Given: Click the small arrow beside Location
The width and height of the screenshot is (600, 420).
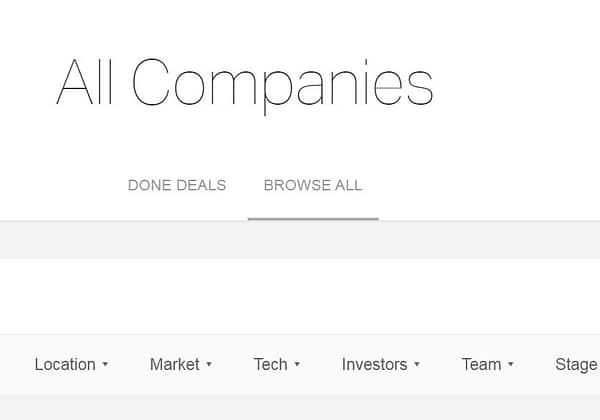Looking at the screenshot, I should (x=105, y=365).
